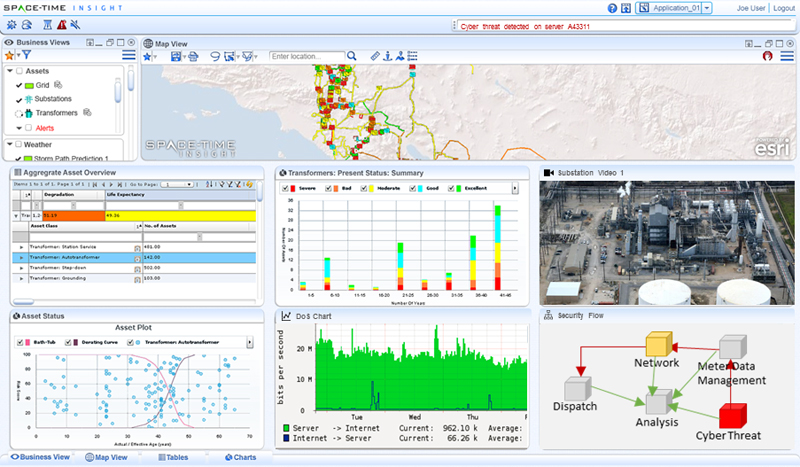The width and height of the screenshot is (800, 467).
Task: Click the copy icon next to Grid
Action: point(58,85)
